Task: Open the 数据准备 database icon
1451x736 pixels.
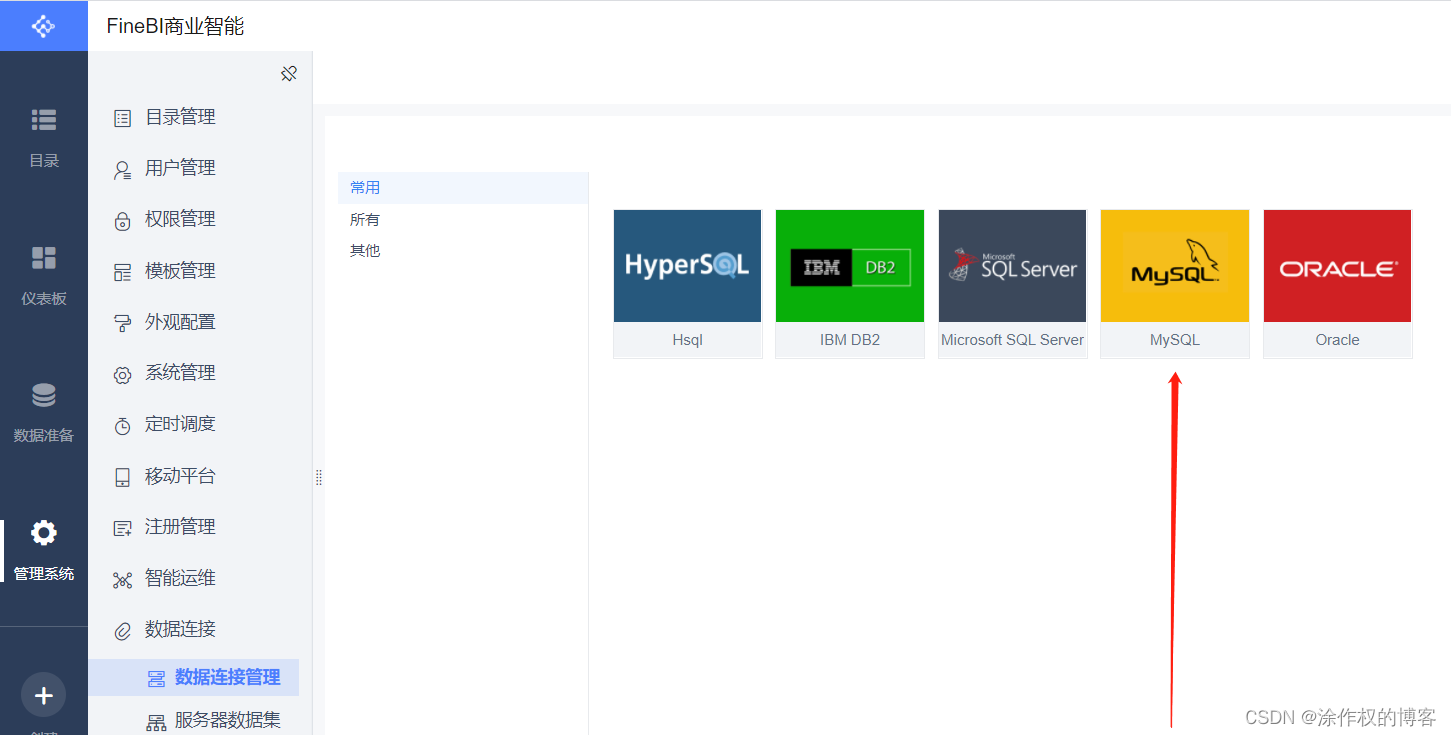Action: 44,395
